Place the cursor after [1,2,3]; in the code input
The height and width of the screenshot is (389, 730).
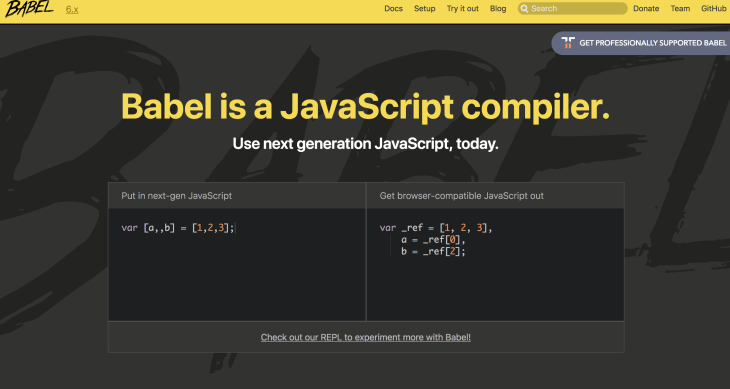[236, 228]
